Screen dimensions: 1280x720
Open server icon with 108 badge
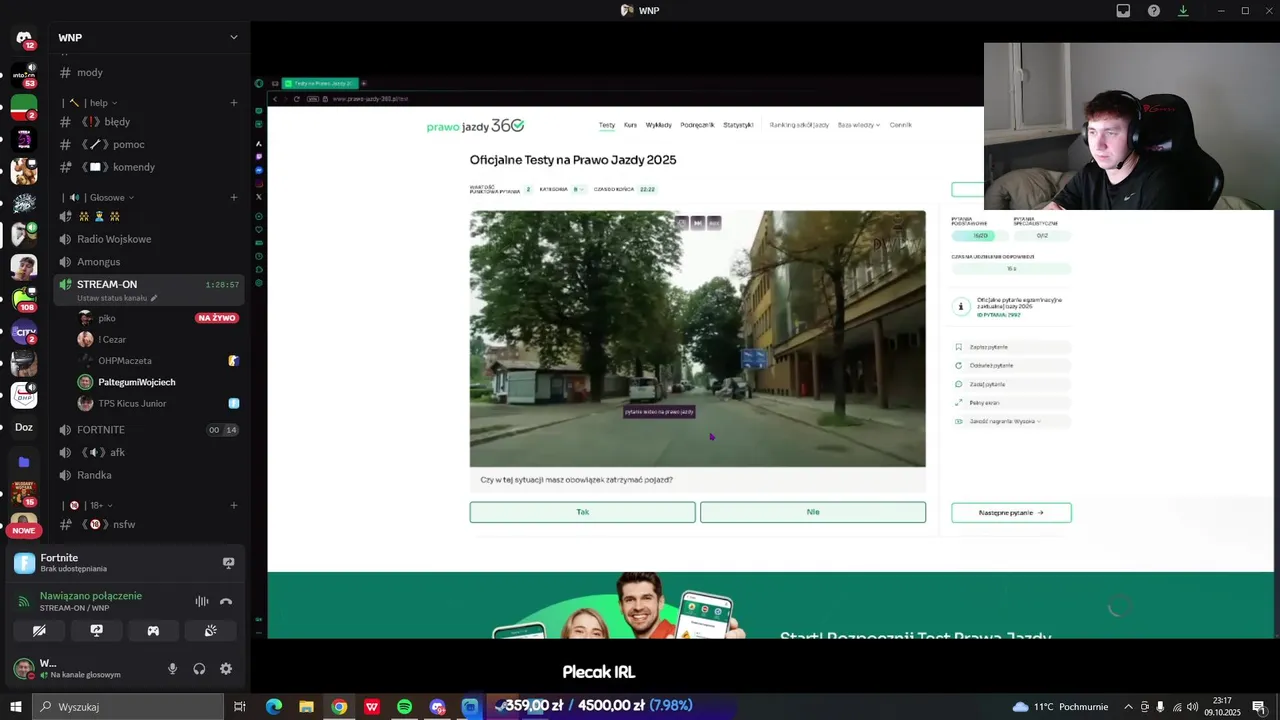[24, 299]
